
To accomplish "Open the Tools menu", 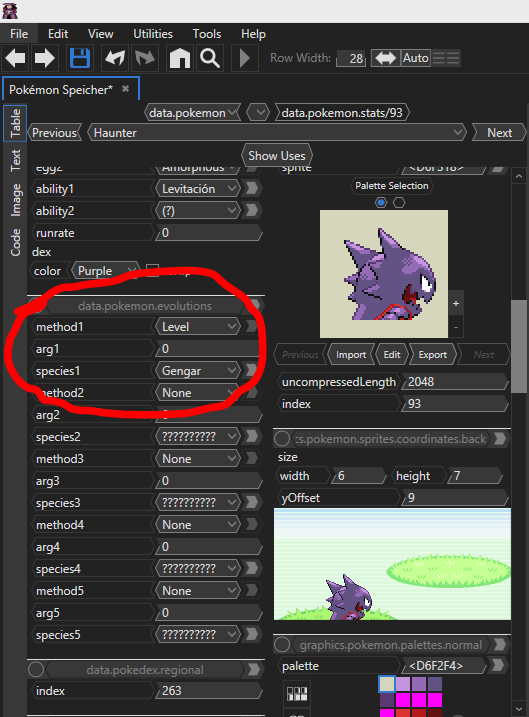I will [207, 34].
